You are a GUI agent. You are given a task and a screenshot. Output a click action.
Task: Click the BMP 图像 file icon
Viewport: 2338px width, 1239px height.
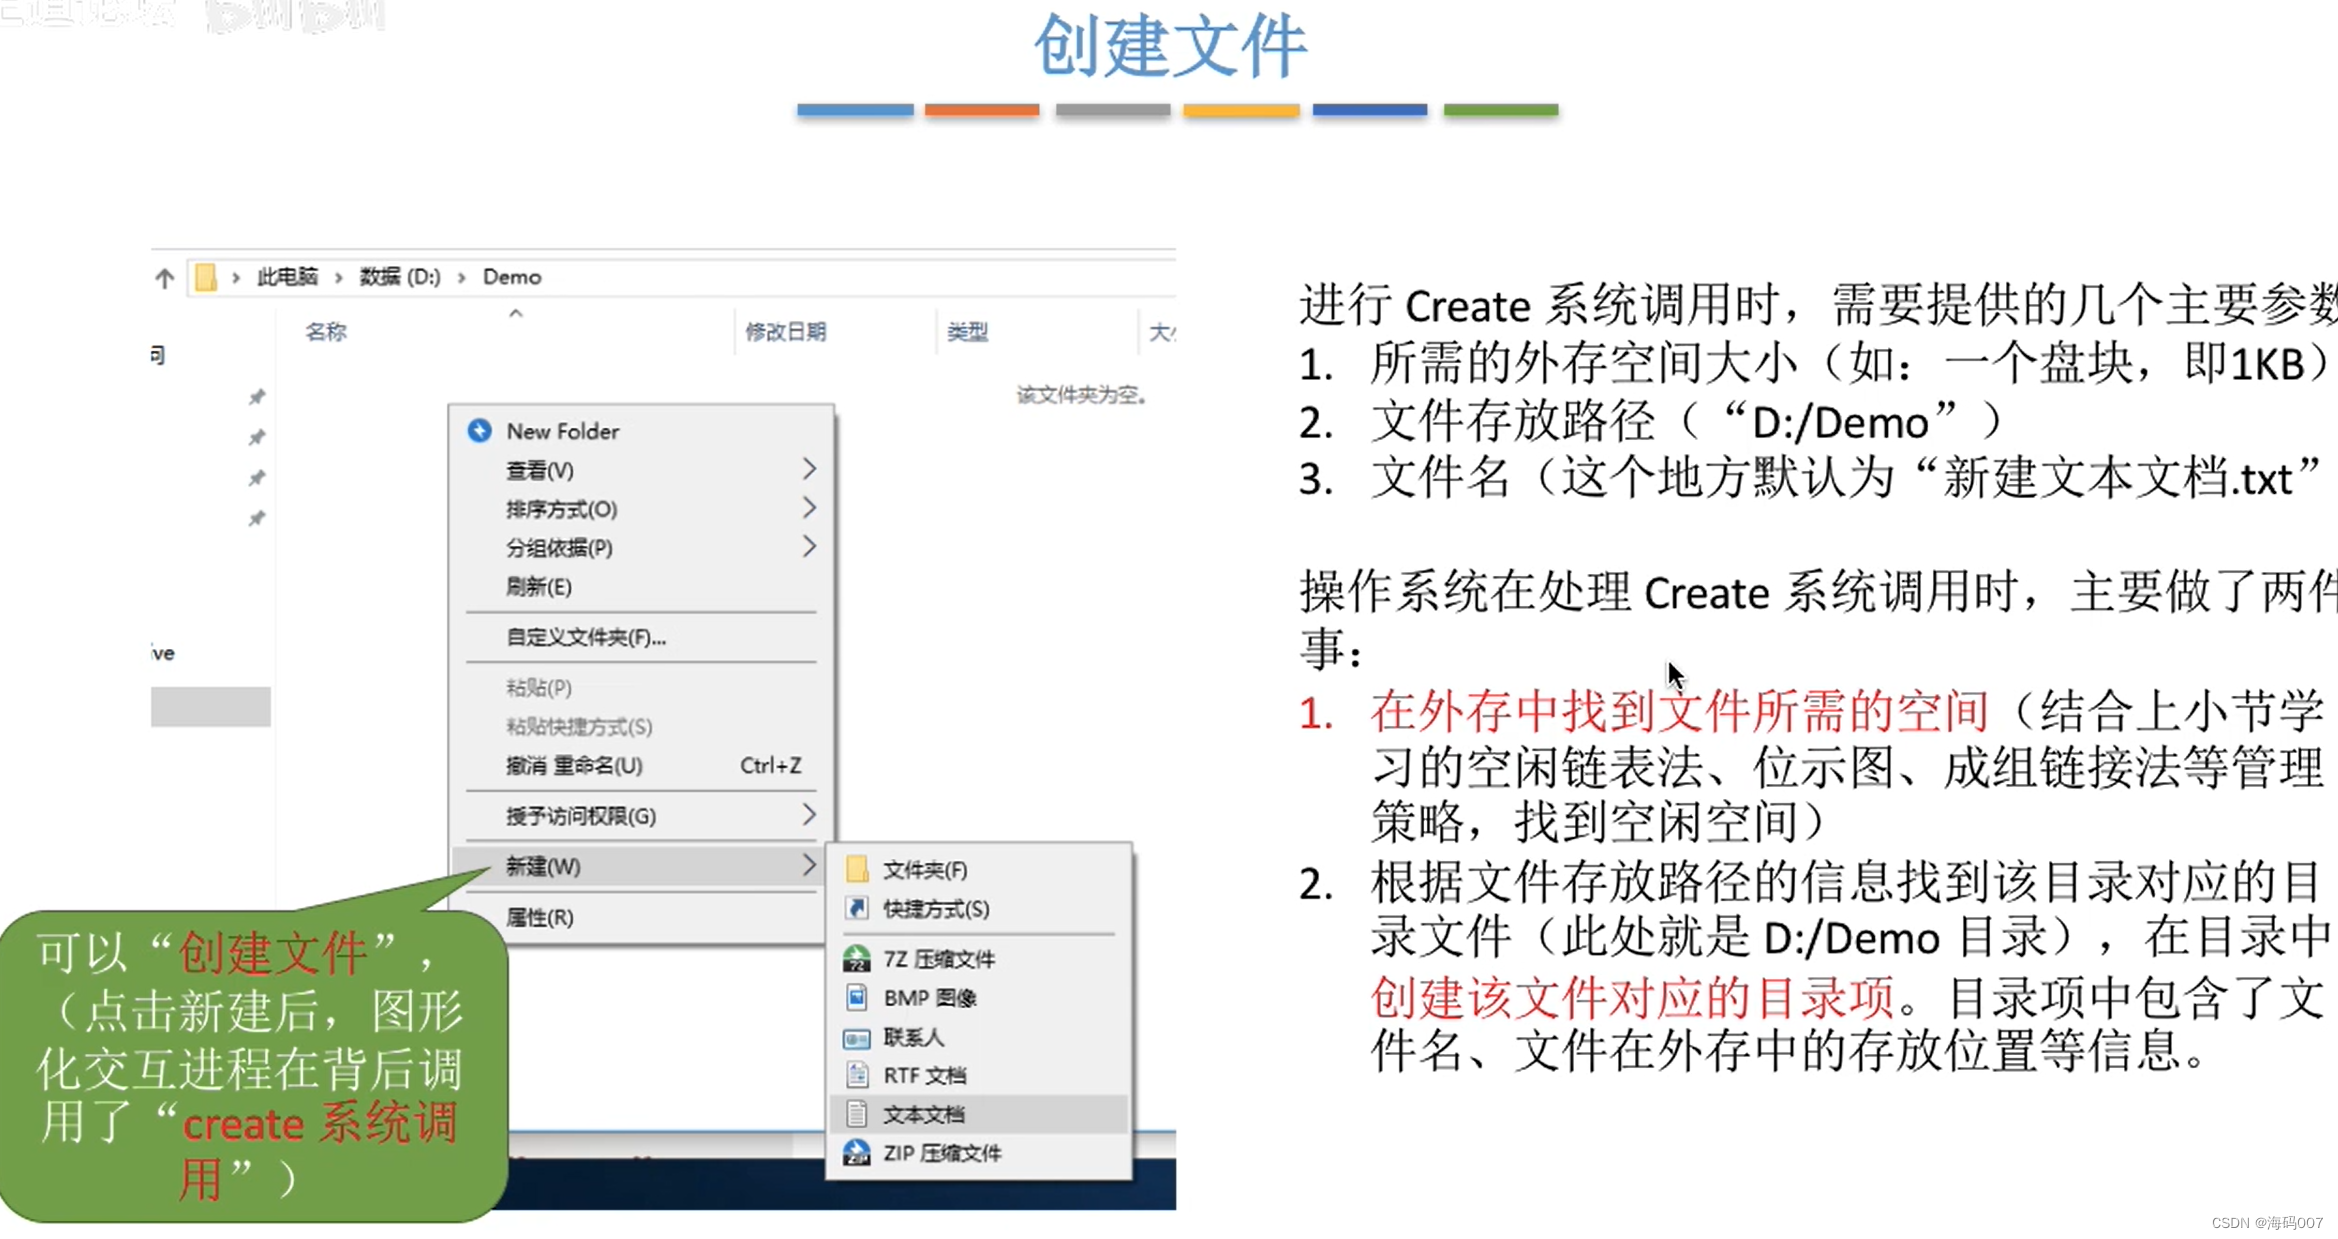pos(857,997)
